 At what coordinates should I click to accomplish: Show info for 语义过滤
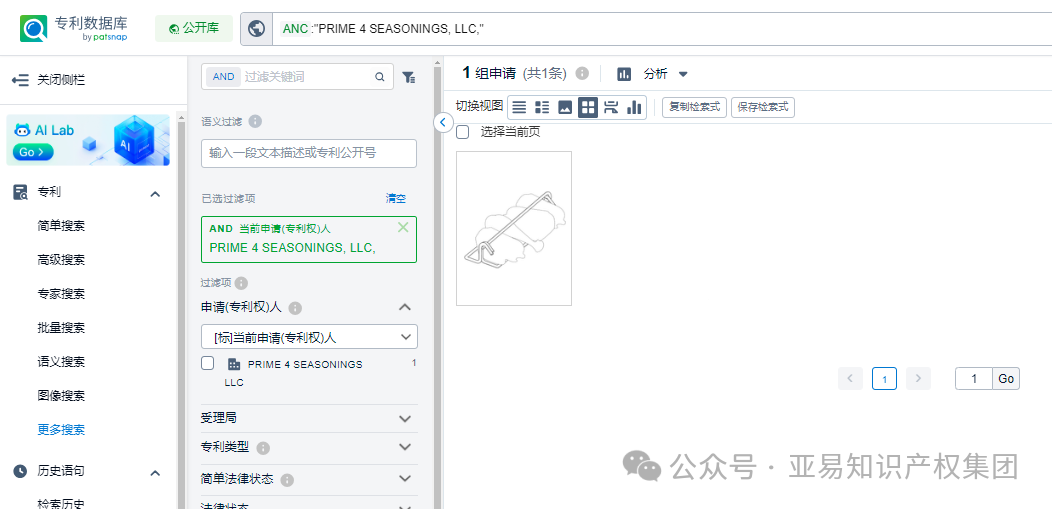pos(255,121)
